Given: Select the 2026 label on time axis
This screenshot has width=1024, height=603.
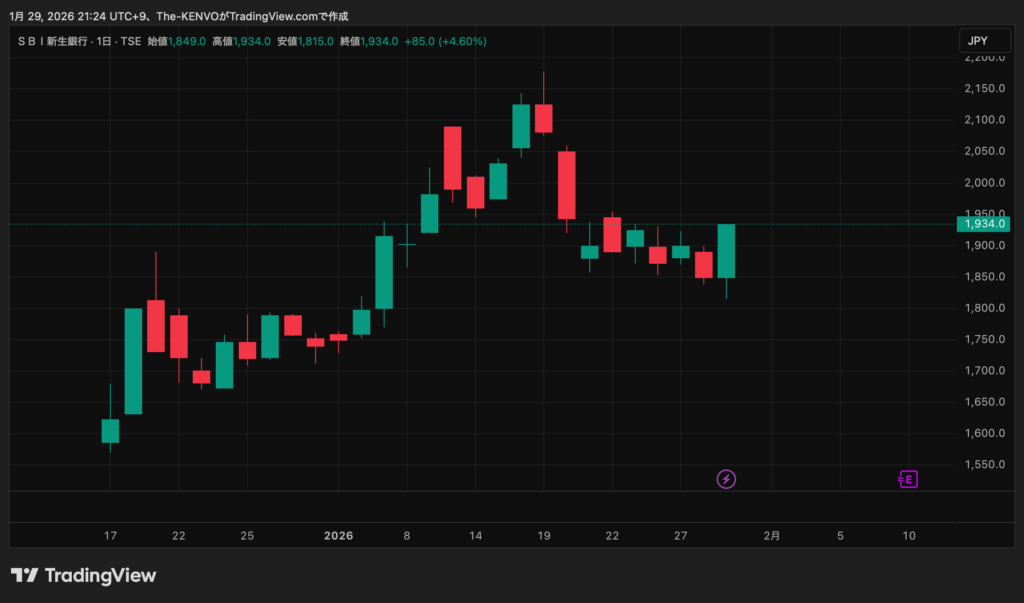Looking at the screenshot, I should click(x=339, y=536).
